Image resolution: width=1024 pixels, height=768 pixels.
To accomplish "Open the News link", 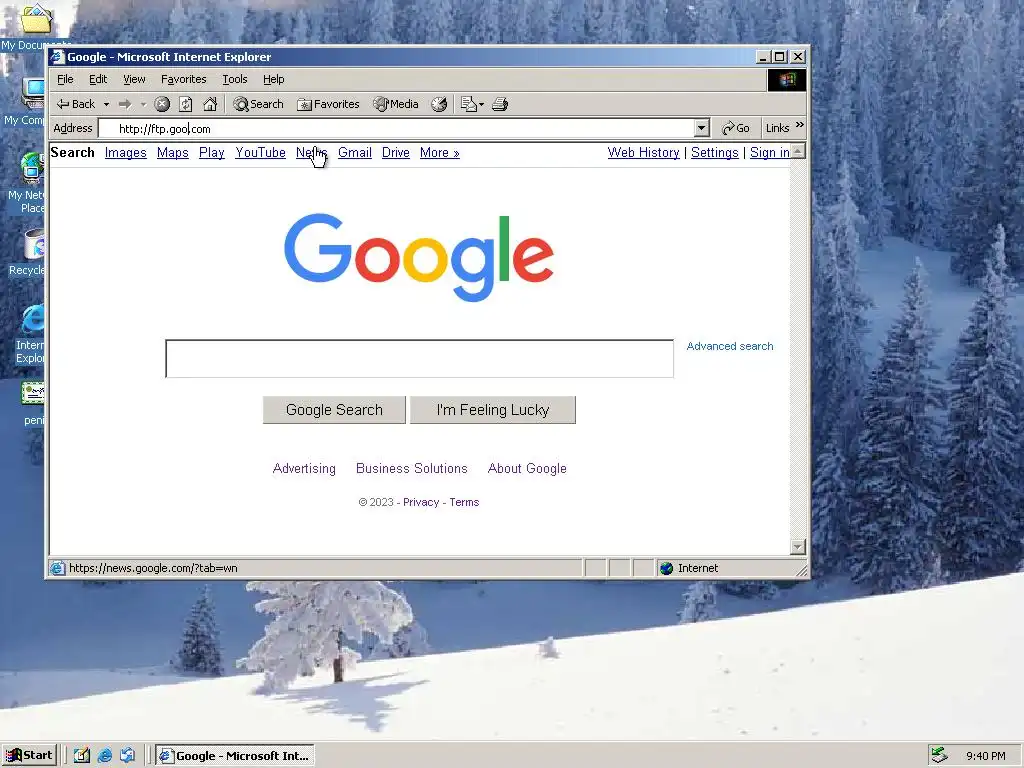I will click(311, 153).
